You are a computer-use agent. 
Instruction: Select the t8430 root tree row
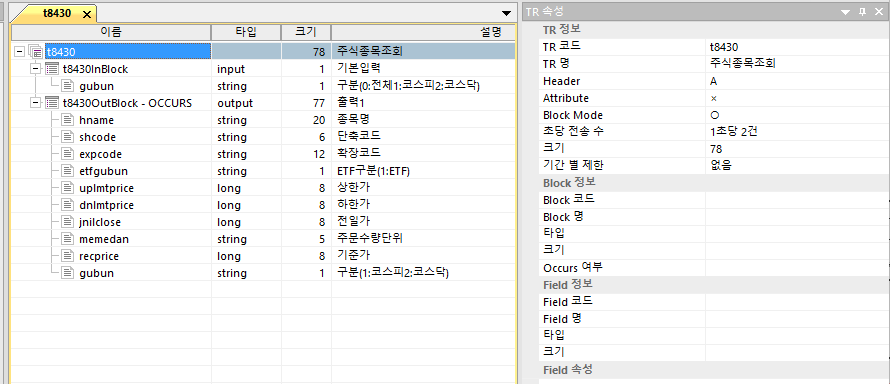263,52
